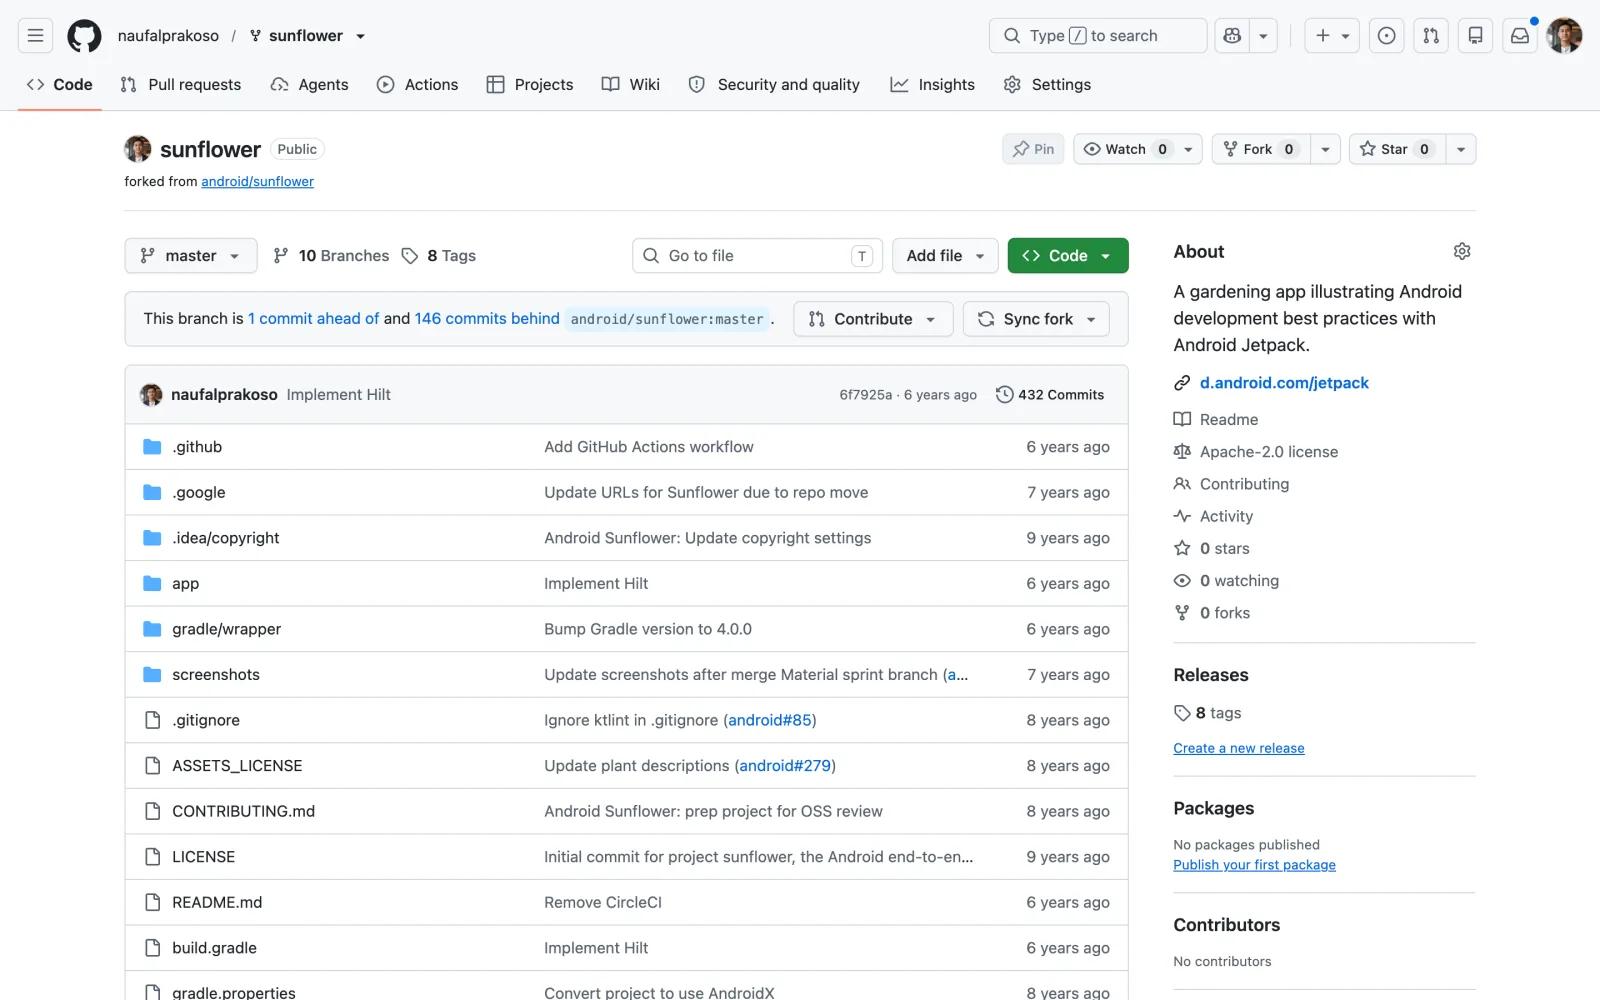Open the Copilot options dropdown arrow
Screen dimensions: 1600x1000
1263,36
